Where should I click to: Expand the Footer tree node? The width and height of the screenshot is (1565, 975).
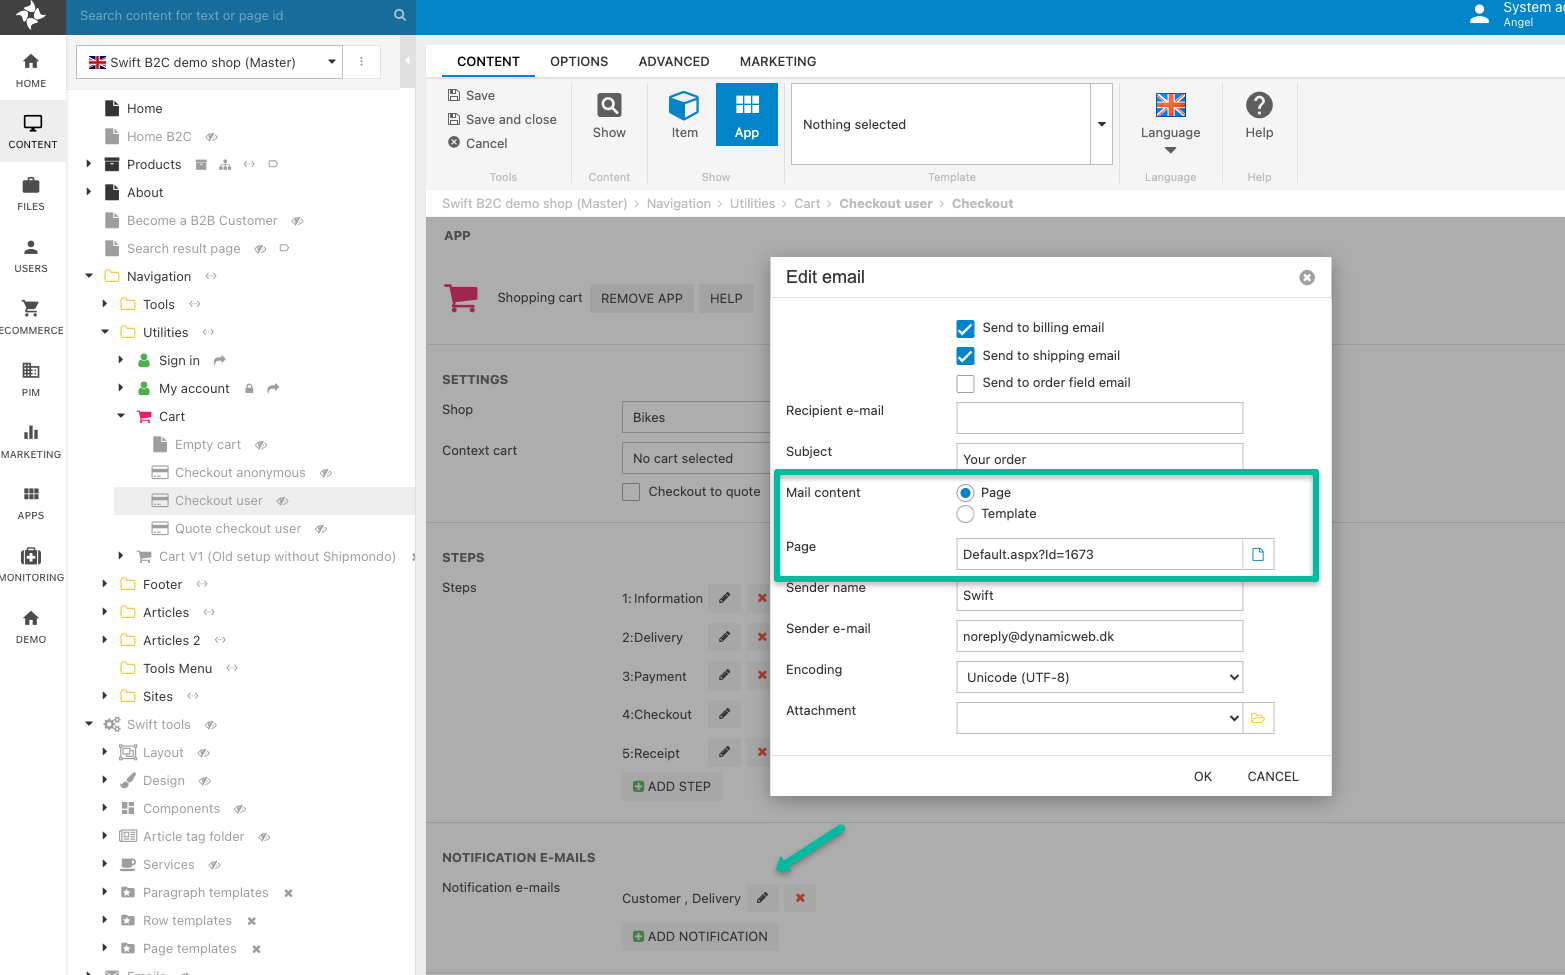(105, 584)
